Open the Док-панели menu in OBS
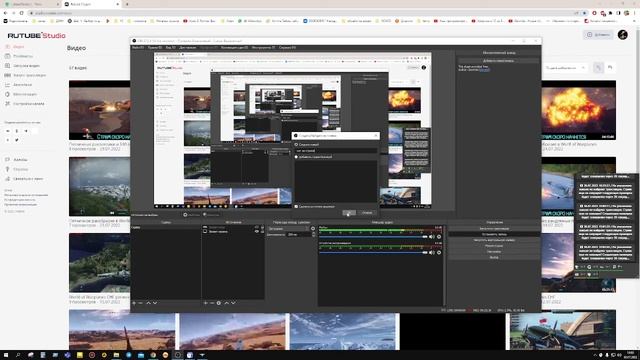Viewport: 640px width, 360px height. [188, 48]
